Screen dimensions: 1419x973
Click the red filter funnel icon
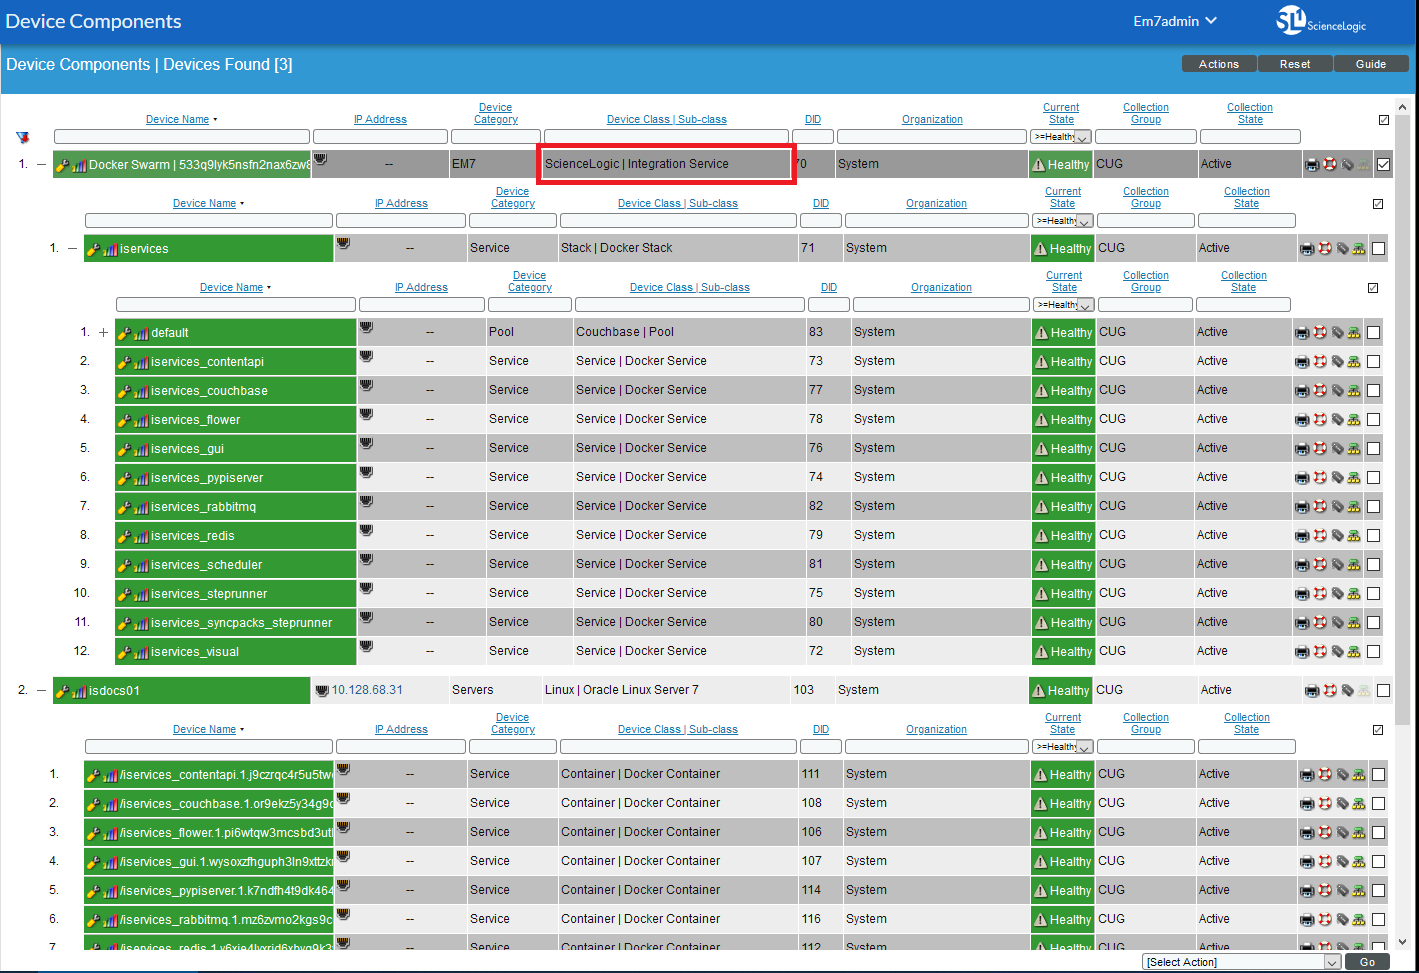click(22, 138)
